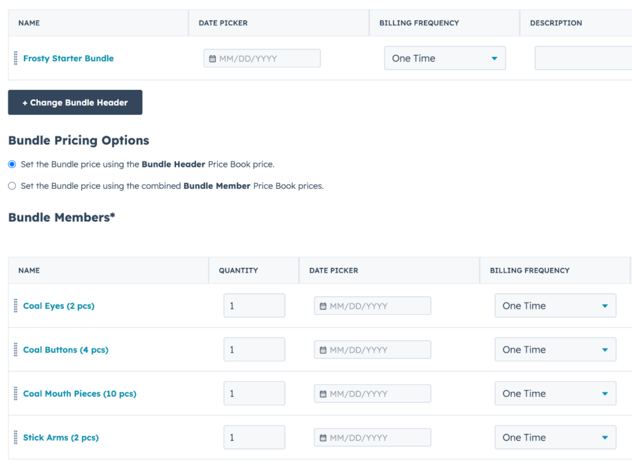Screen dimensions: 632x467
Task: Expand billing frequency dropdown for Coal Mouth Pieces
Action: click(x=555, y=394)
